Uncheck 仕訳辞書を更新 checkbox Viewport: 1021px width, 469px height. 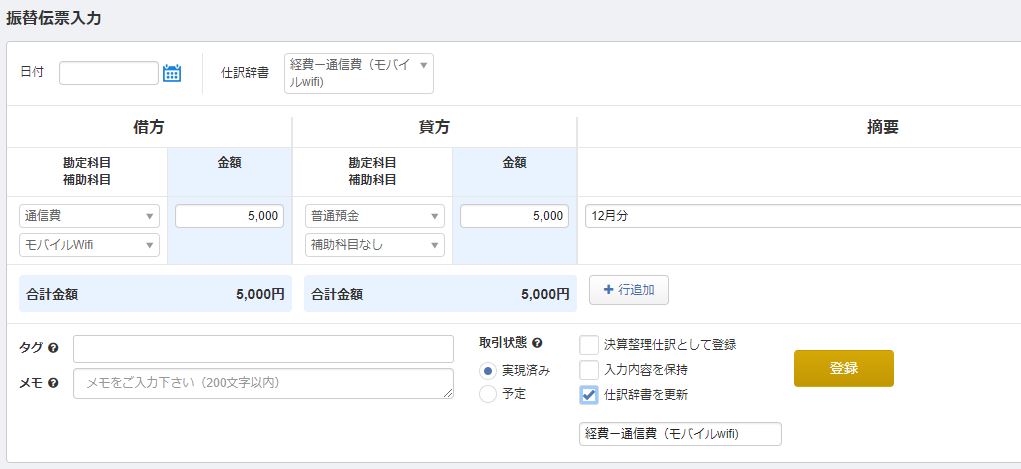tap(589, 394)
